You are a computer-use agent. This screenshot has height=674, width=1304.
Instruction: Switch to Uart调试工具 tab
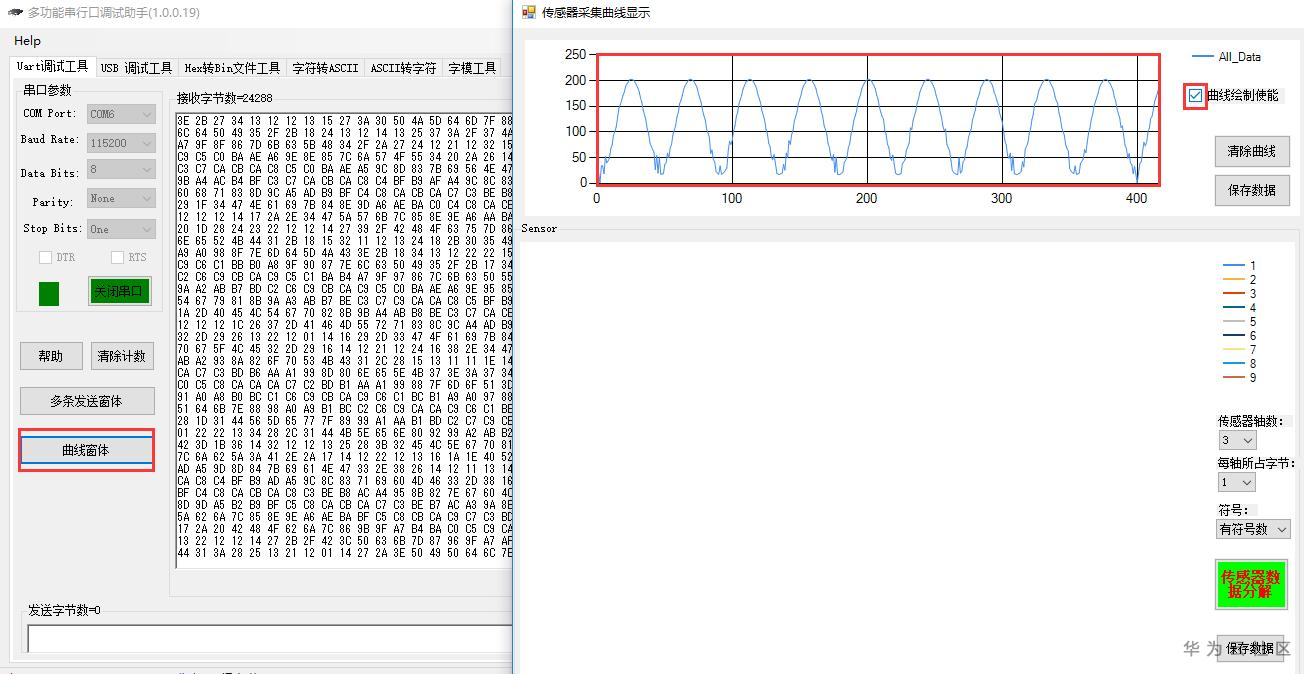(53, 67)
